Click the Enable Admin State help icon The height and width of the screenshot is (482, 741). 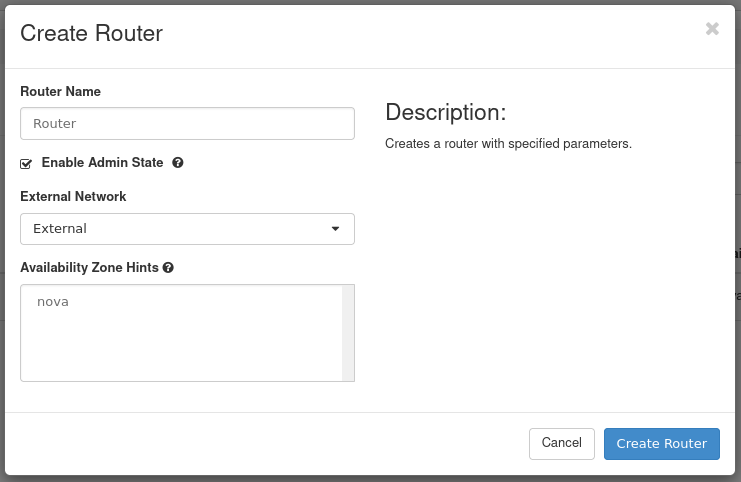click(178, 162)
